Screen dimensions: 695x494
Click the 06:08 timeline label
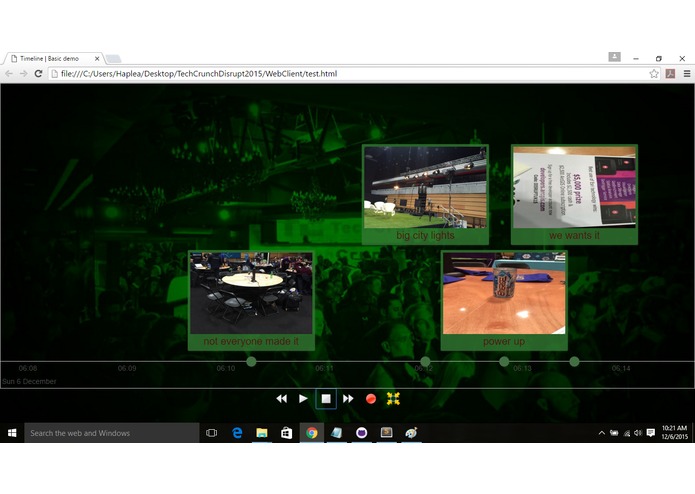[28, 368]
